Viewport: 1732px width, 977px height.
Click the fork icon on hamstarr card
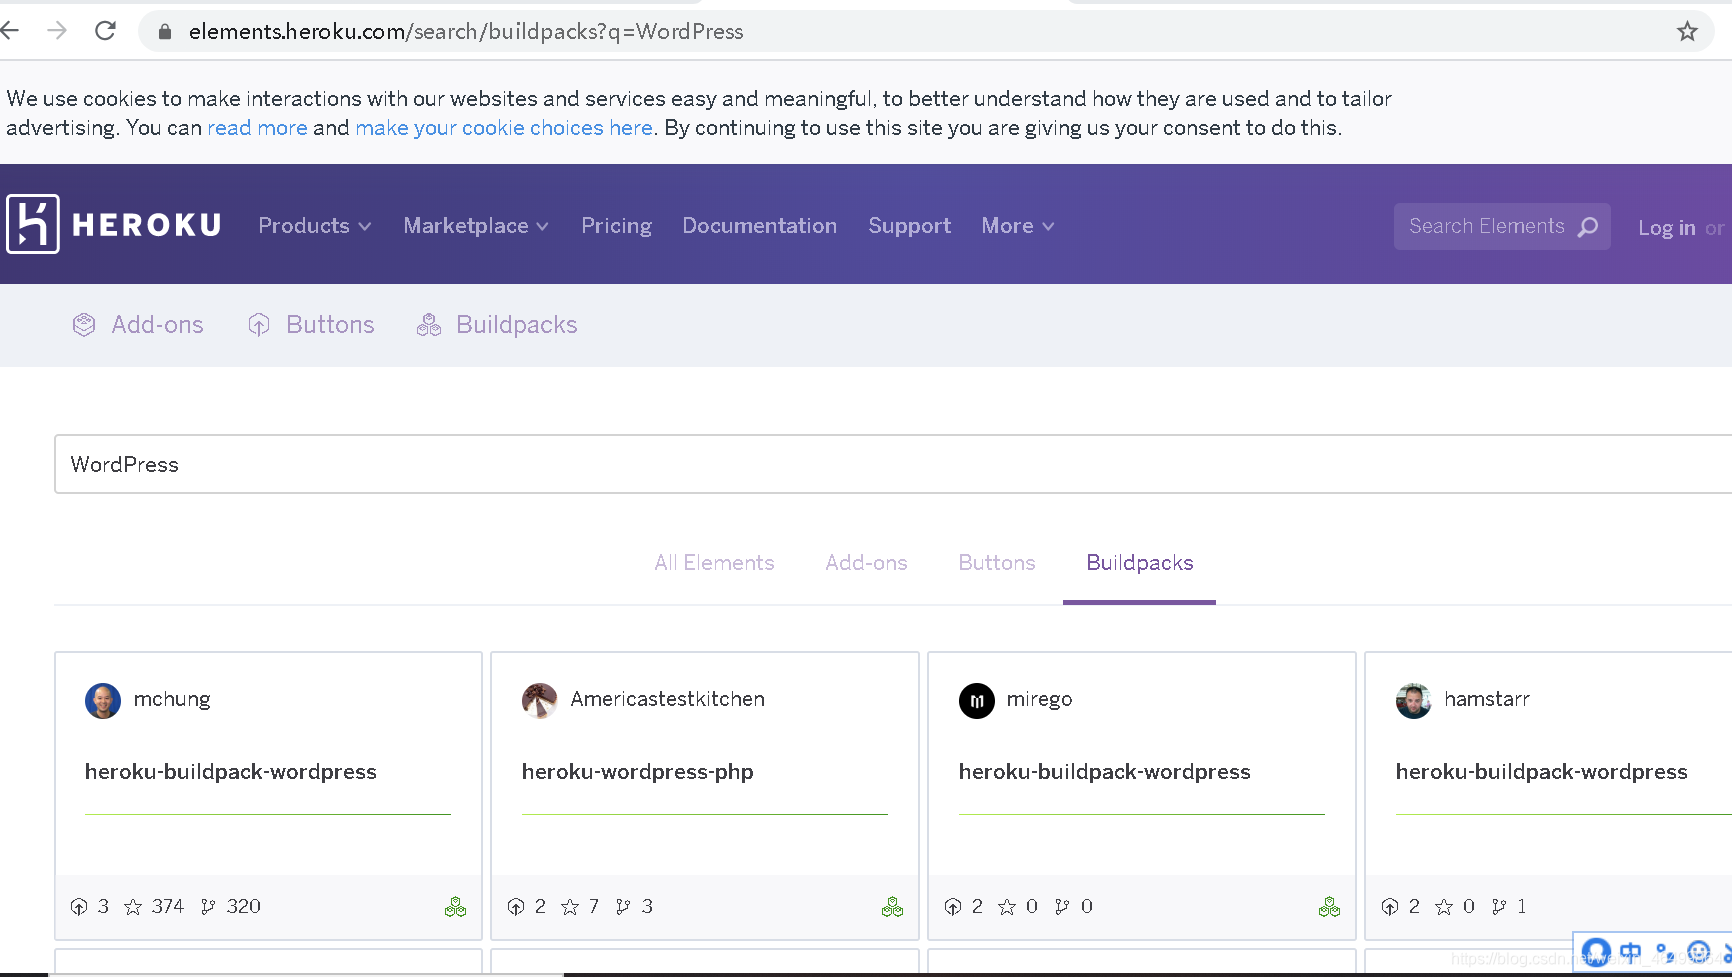point(1499,907)
